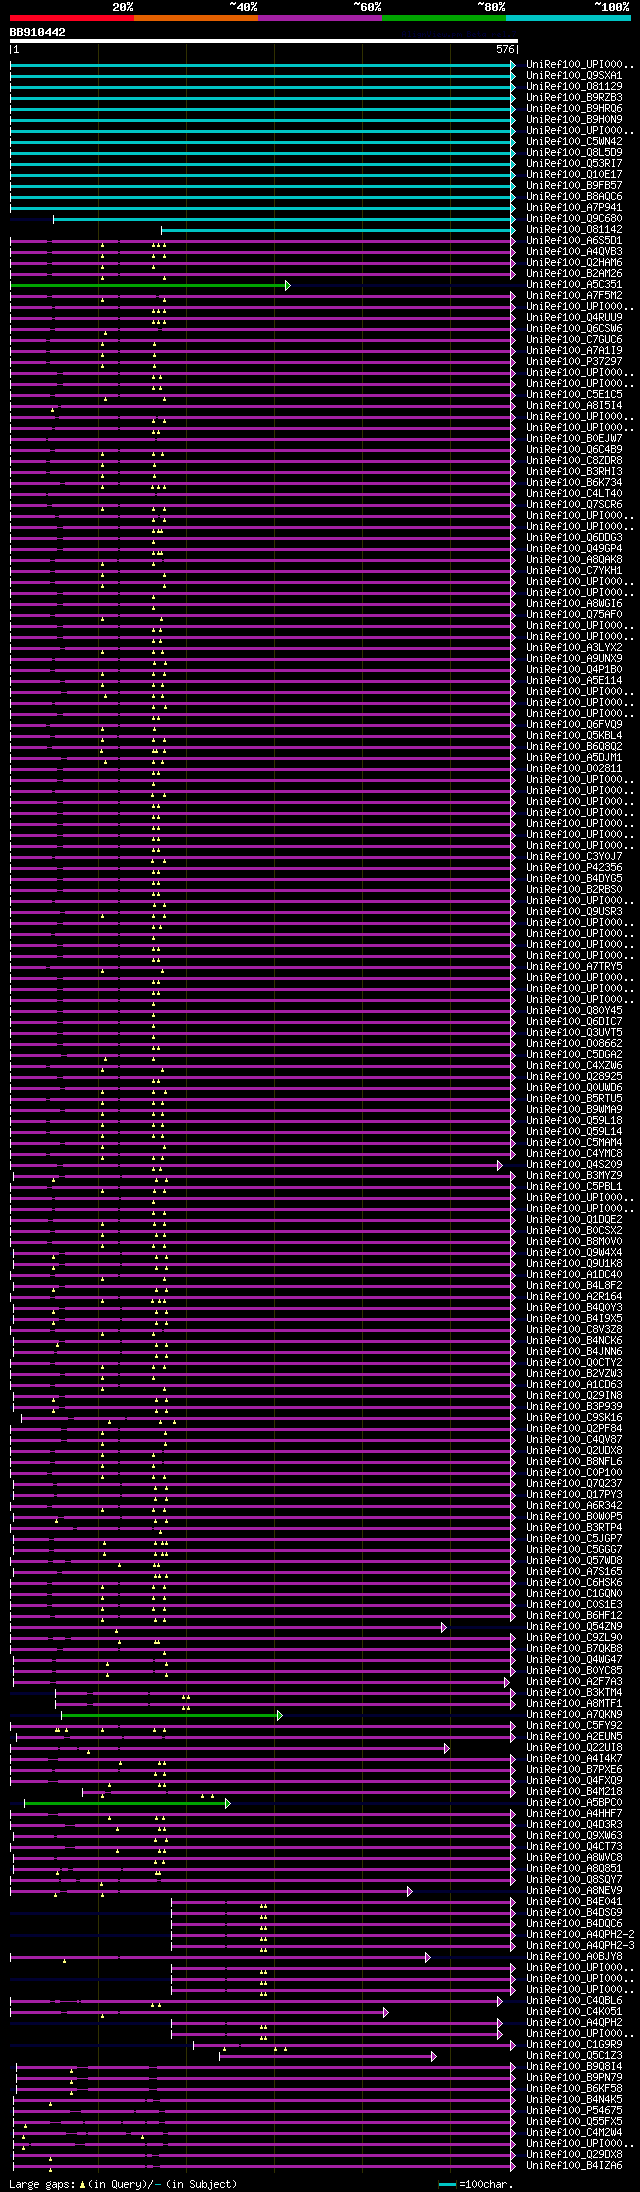Click the cyan ~100% identity legend segment
The height and width of the screenshot is (2192, 640).
pyautogui.click(x=568, y=18)
